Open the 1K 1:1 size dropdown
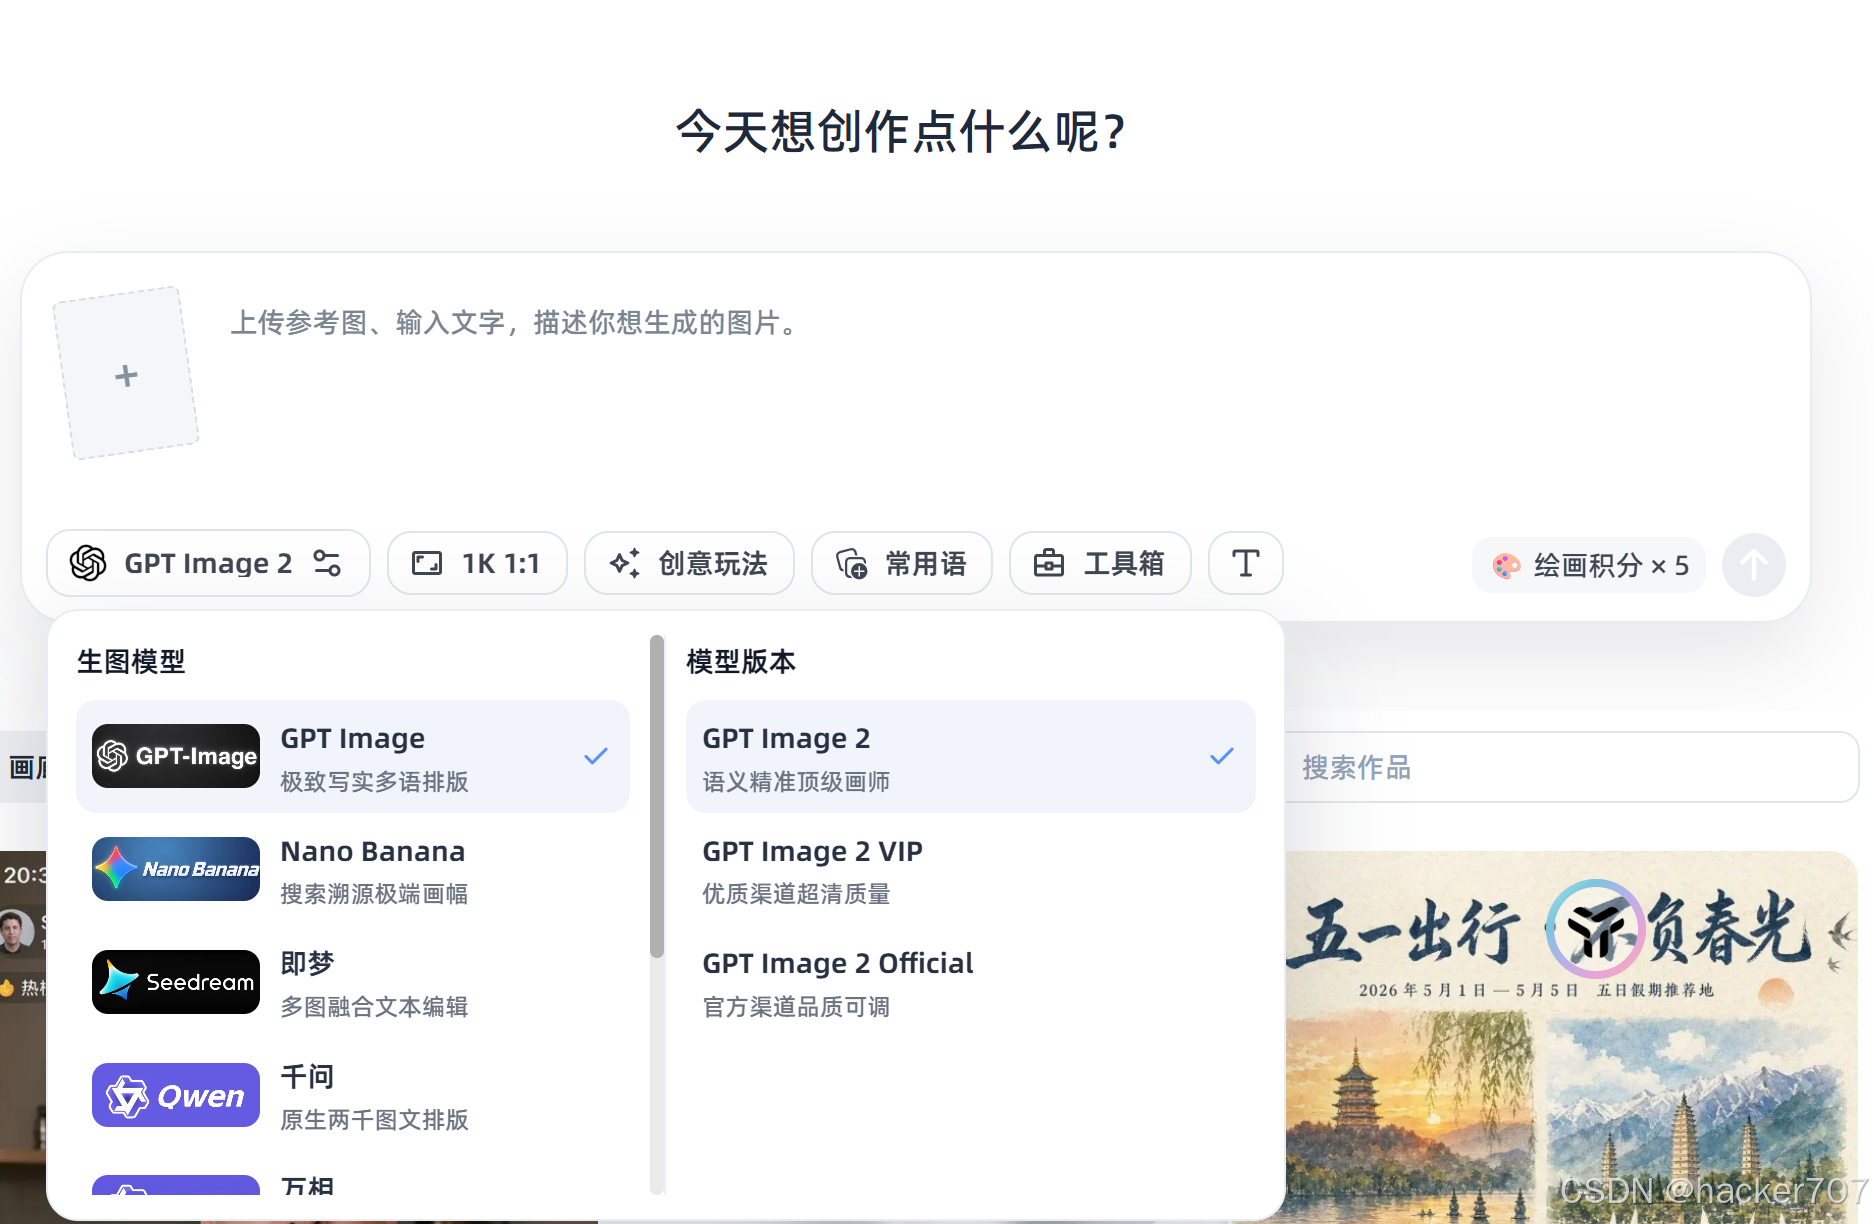Image resolution: width=1874 pixels, height=1224 pixels. coord(477,563)
